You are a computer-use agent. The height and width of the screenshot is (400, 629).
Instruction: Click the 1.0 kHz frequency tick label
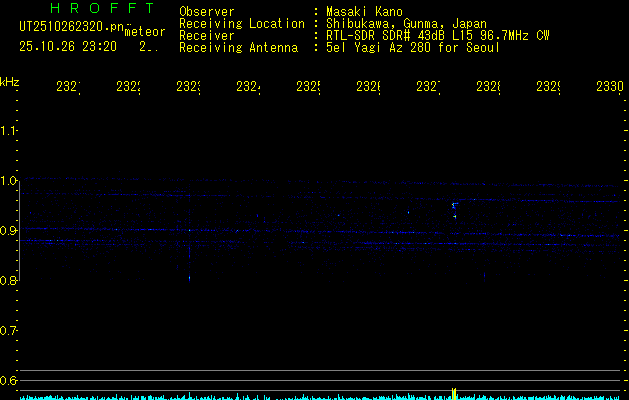(9, 181)
